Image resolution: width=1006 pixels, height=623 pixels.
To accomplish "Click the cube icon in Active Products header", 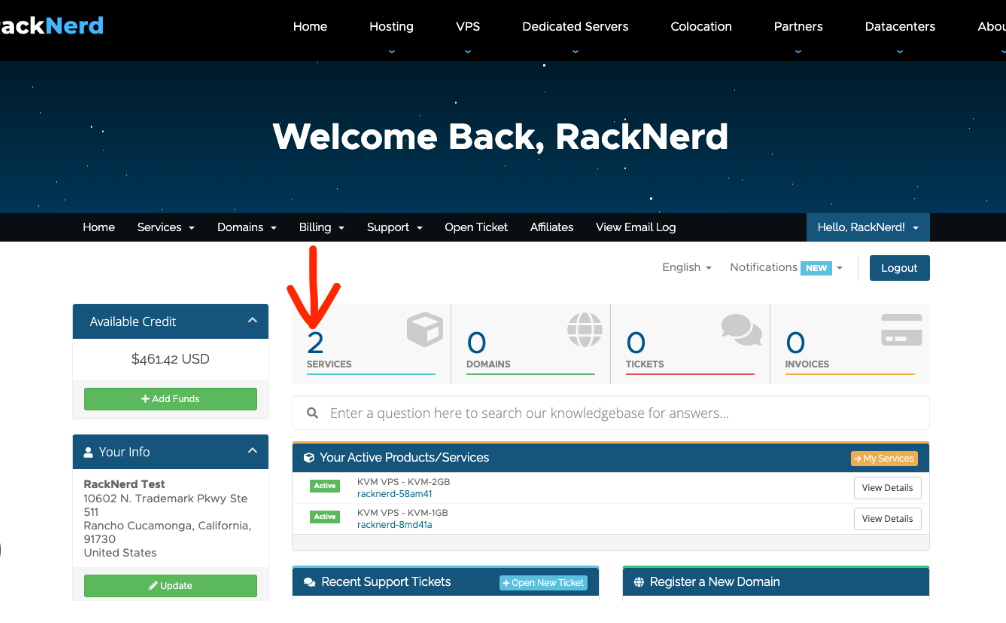I will 309,457.
